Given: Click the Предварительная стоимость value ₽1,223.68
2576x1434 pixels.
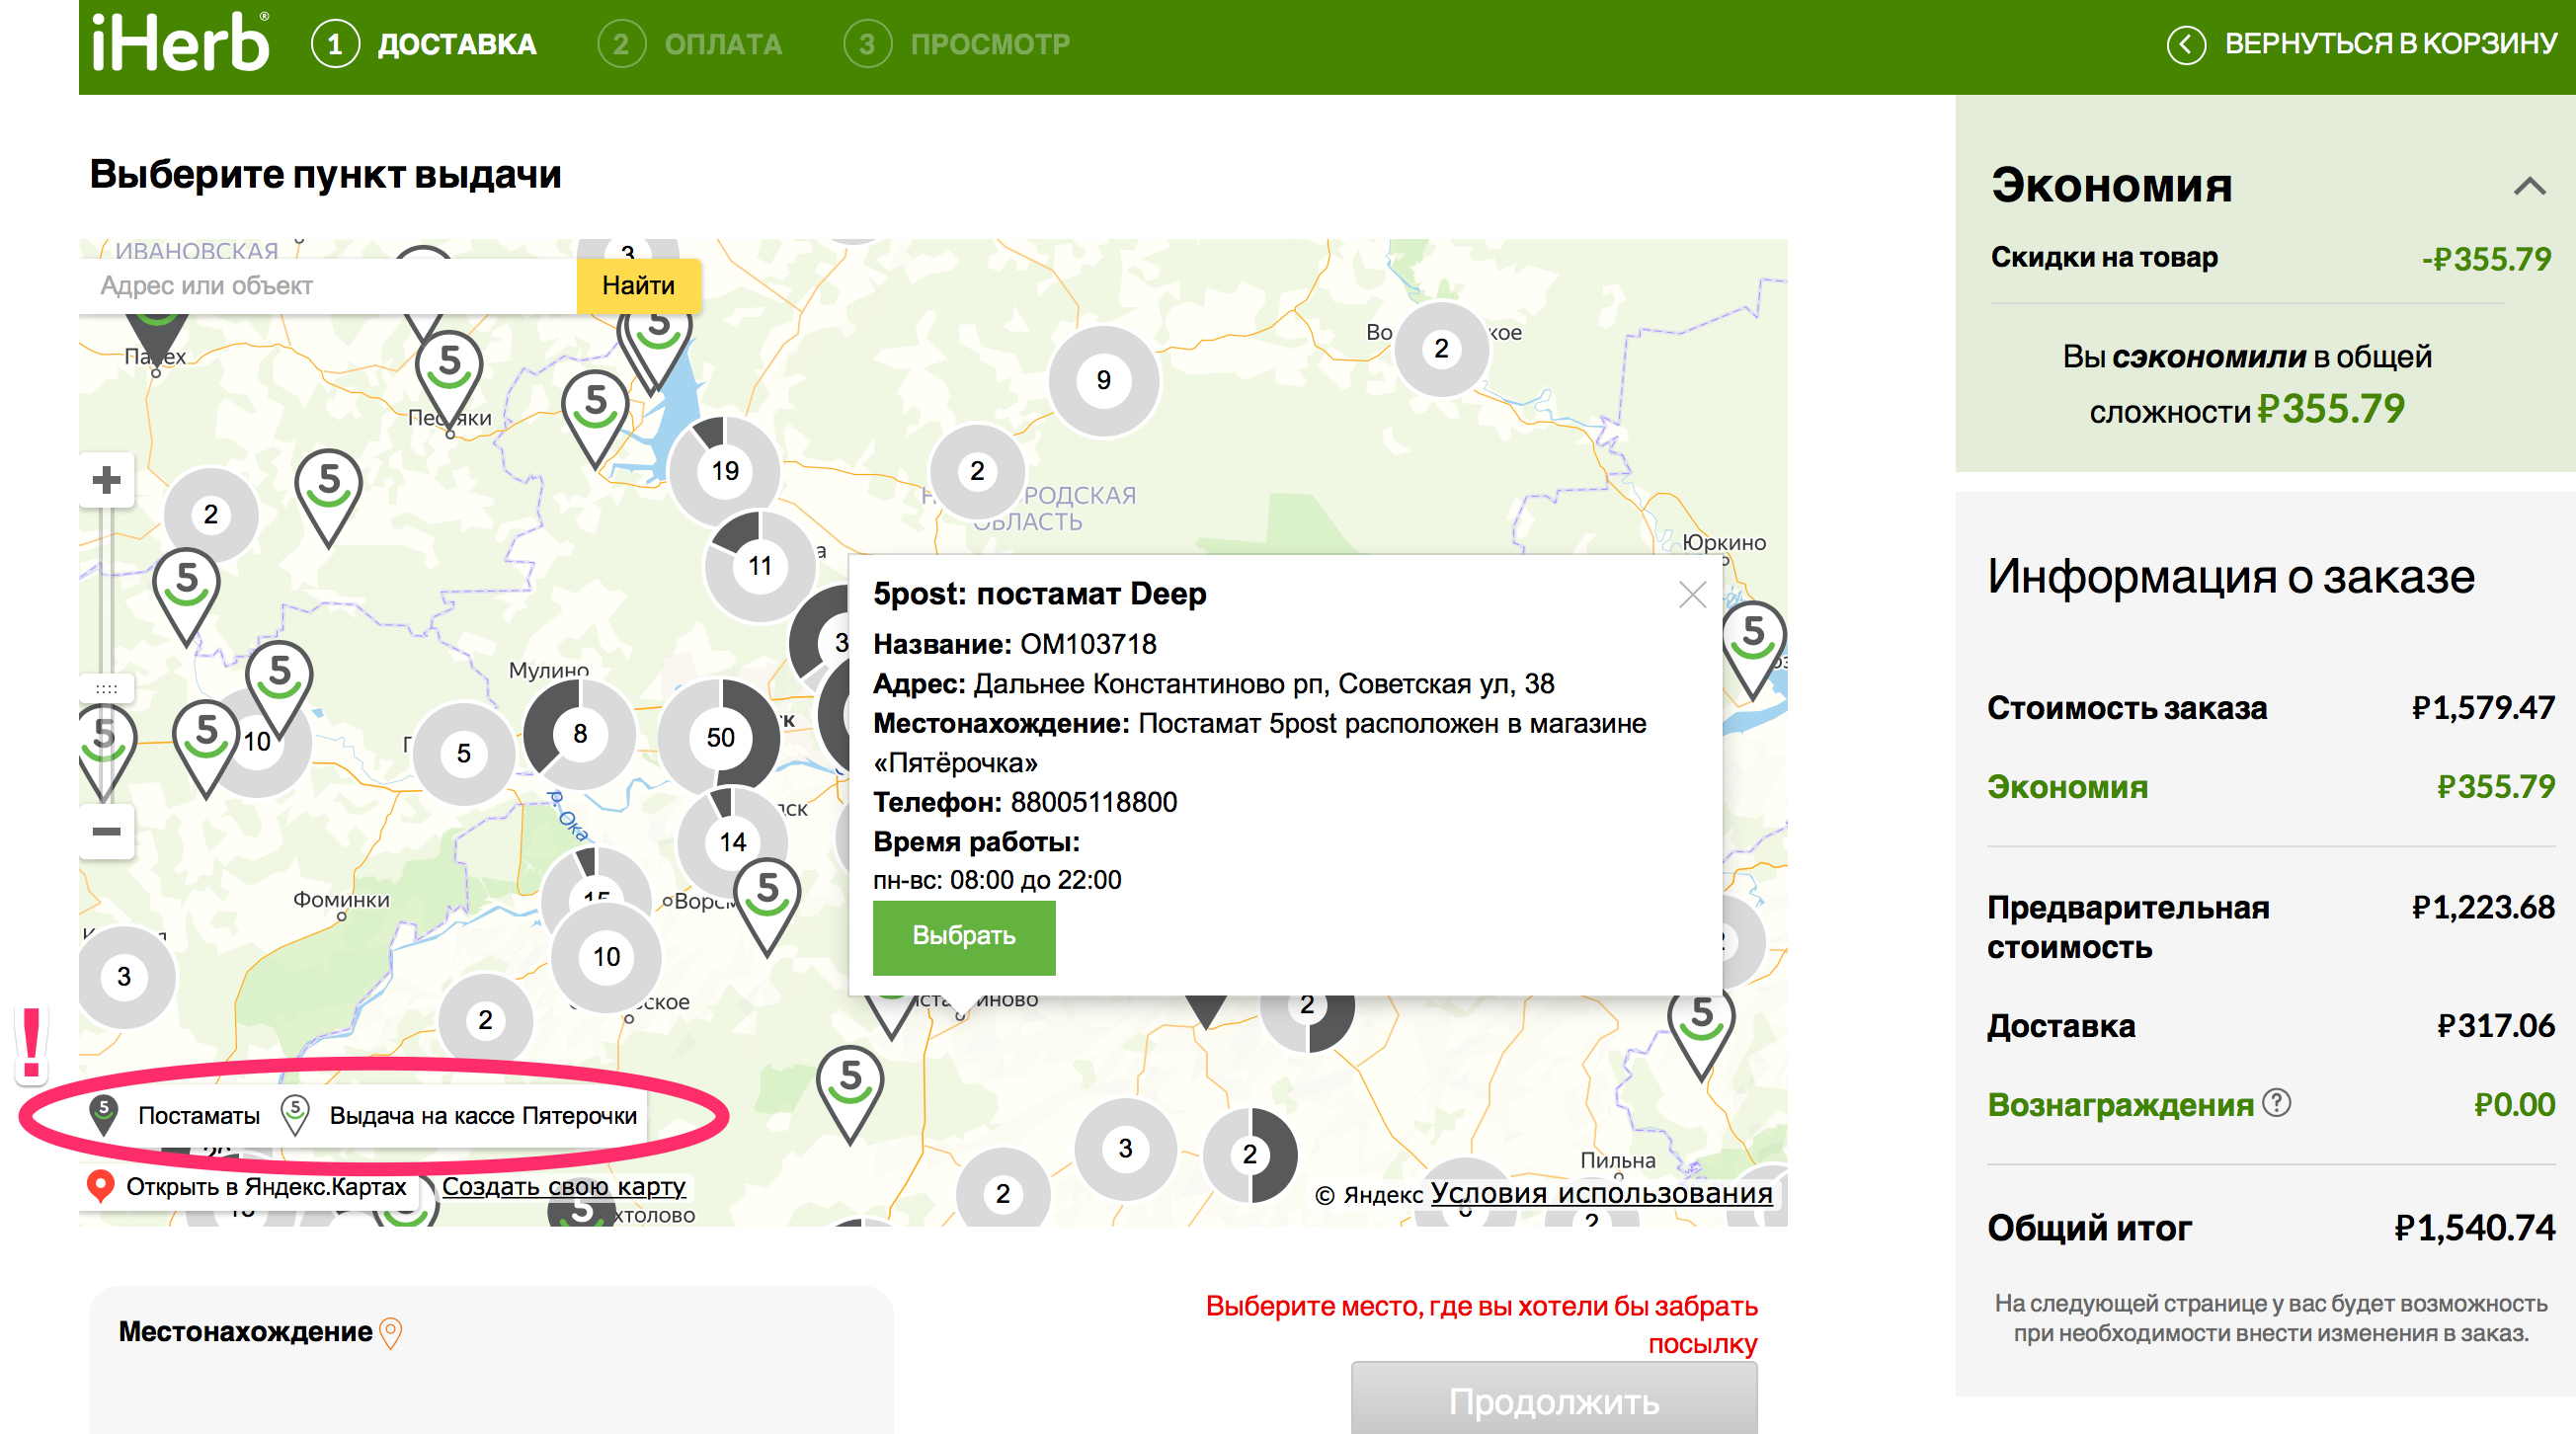Looking at the screenshot, I should click(2483, 907).
